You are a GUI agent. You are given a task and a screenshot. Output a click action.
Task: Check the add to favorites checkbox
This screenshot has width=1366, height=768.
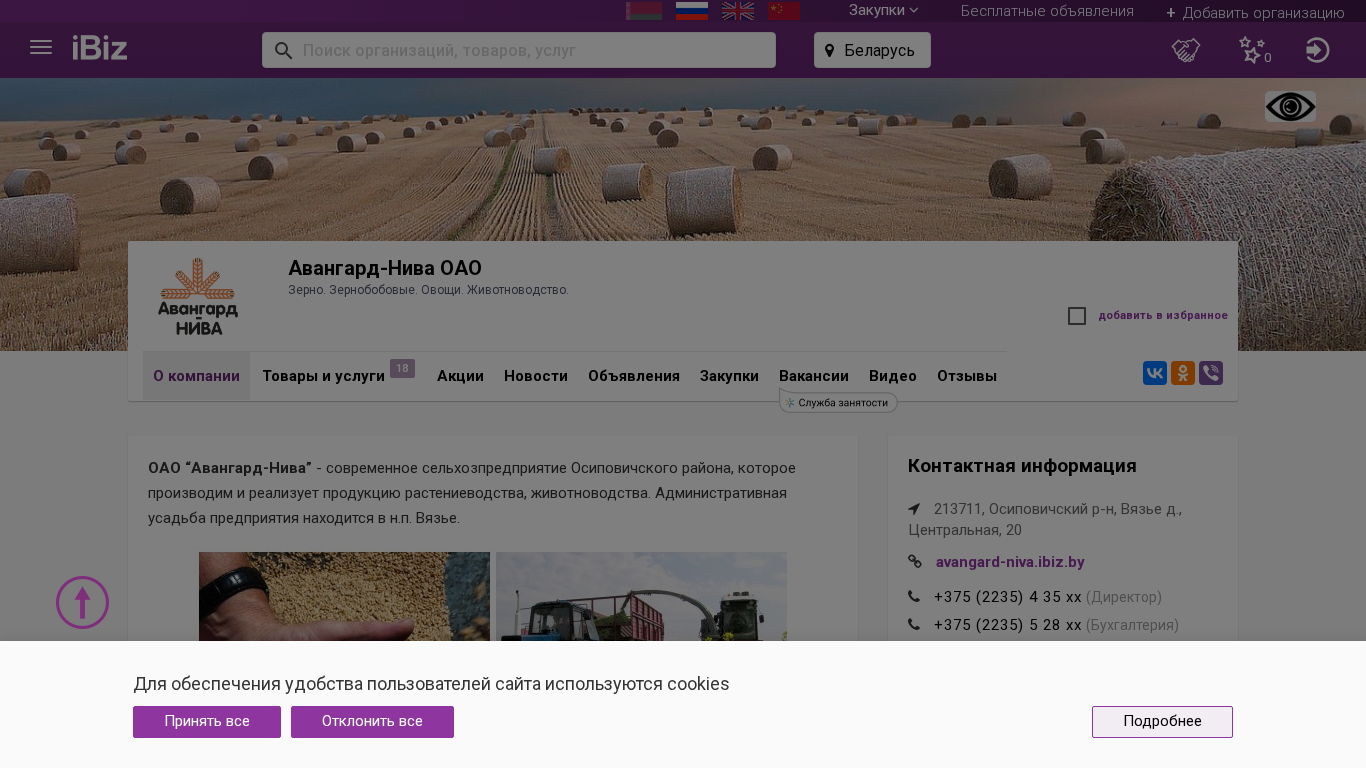[x=1077, y=316]
